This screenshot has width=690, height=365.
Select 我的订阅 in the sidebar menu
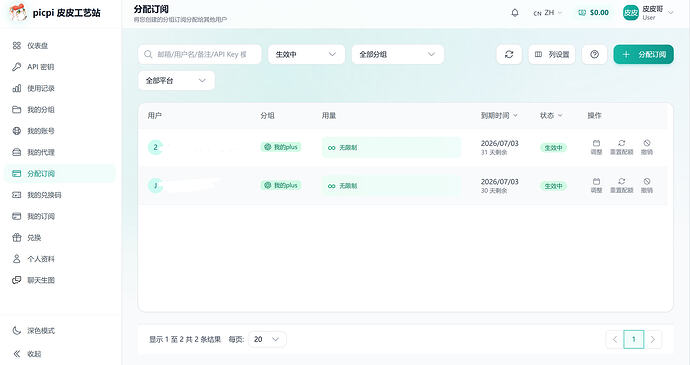60,216
